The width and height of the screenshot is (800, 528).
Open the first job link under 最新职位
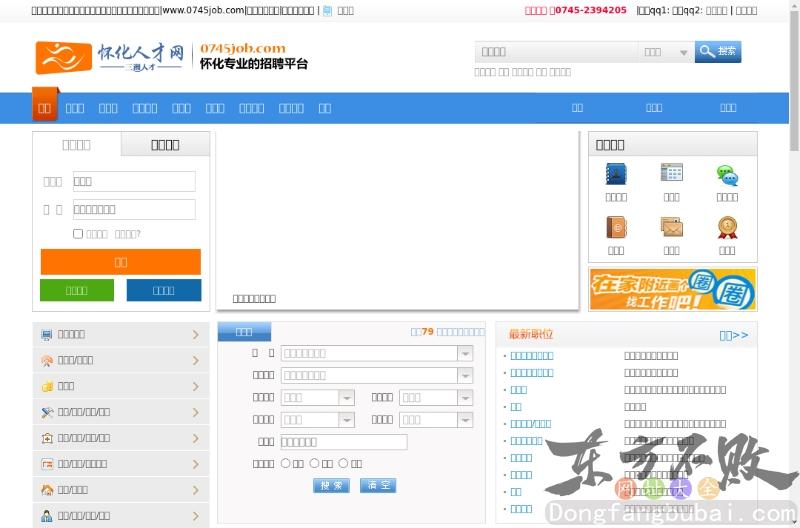point(532,356)
